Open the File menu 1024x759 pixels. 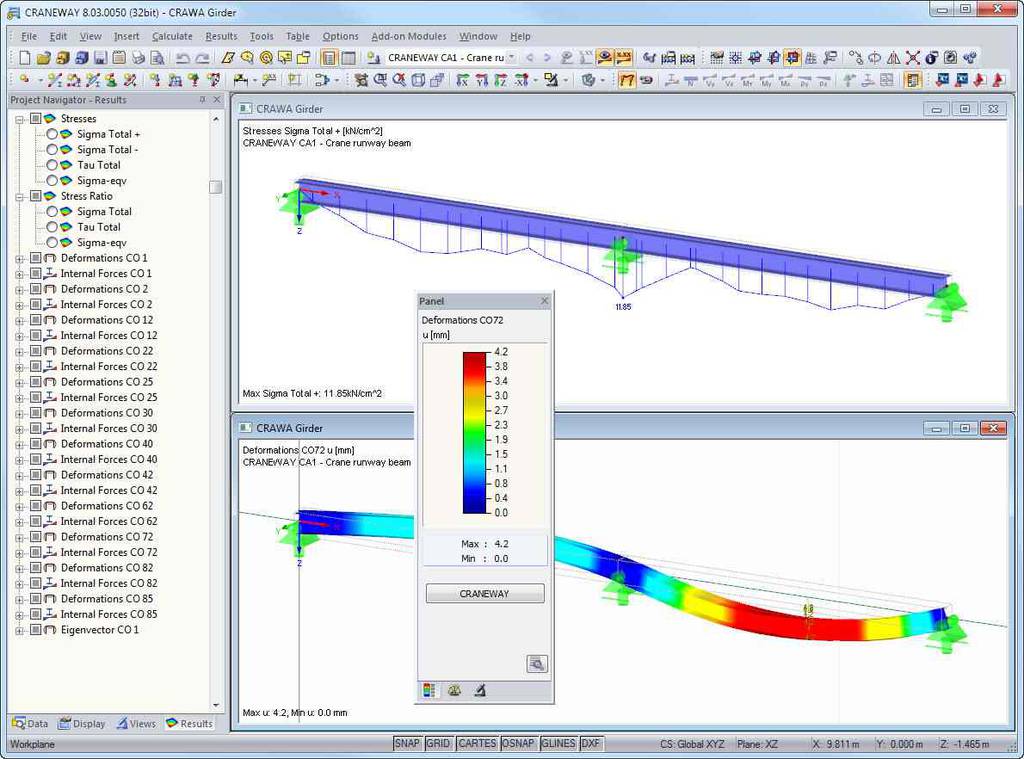tap(29, 37)
